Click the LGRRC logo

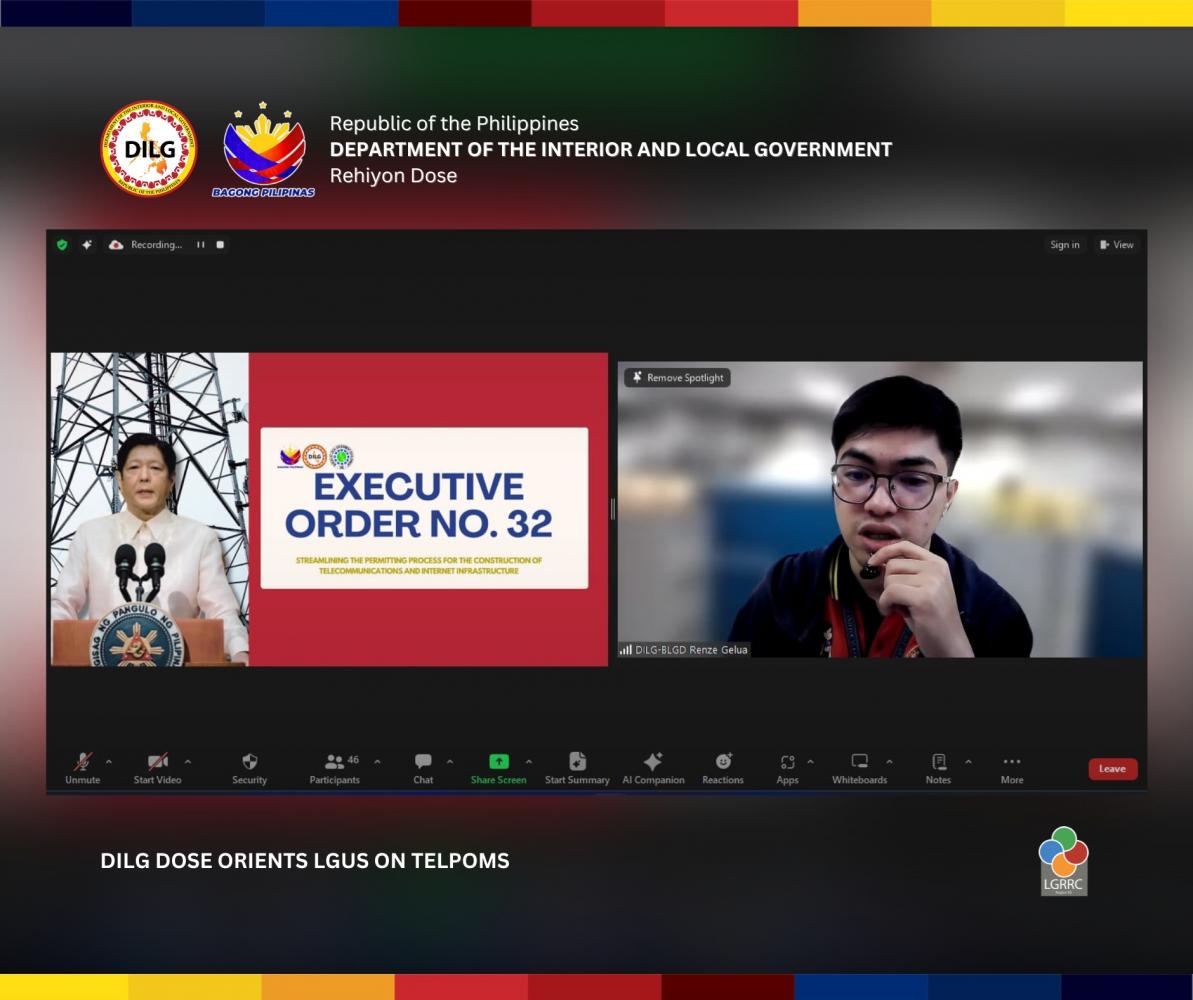click(1064, 861)
